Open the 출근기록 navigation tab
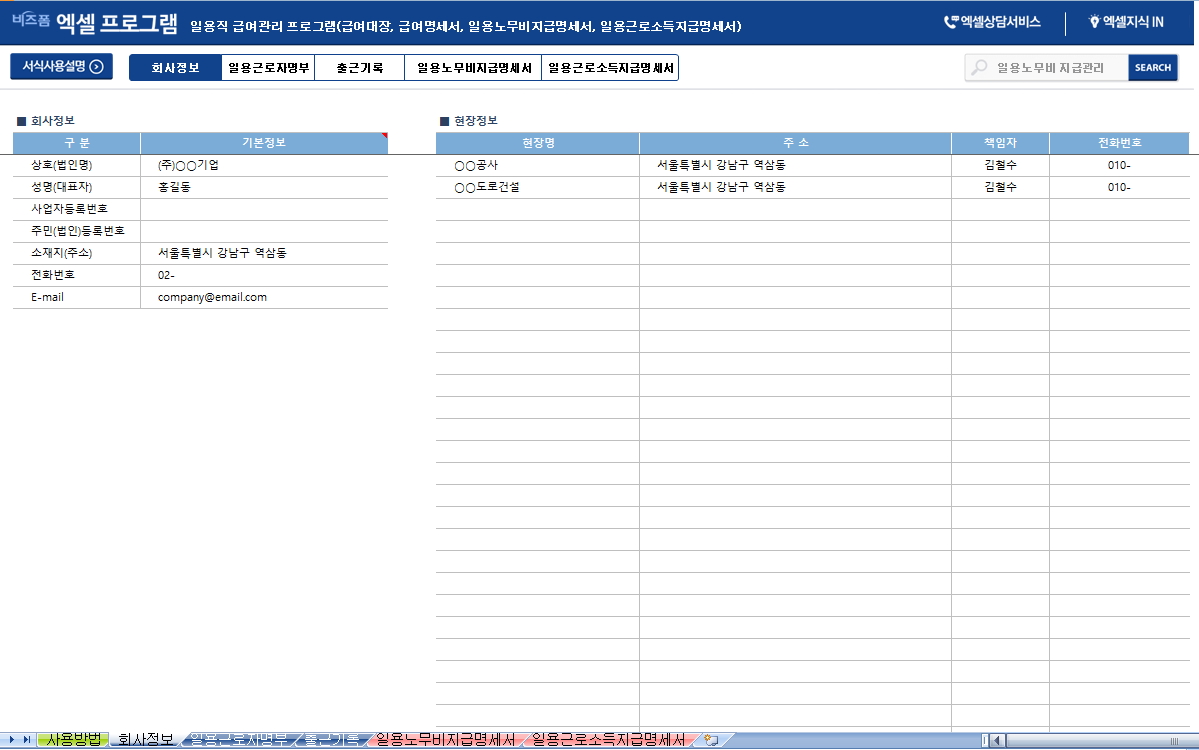The image size is (1199, 750). (359, 68)
